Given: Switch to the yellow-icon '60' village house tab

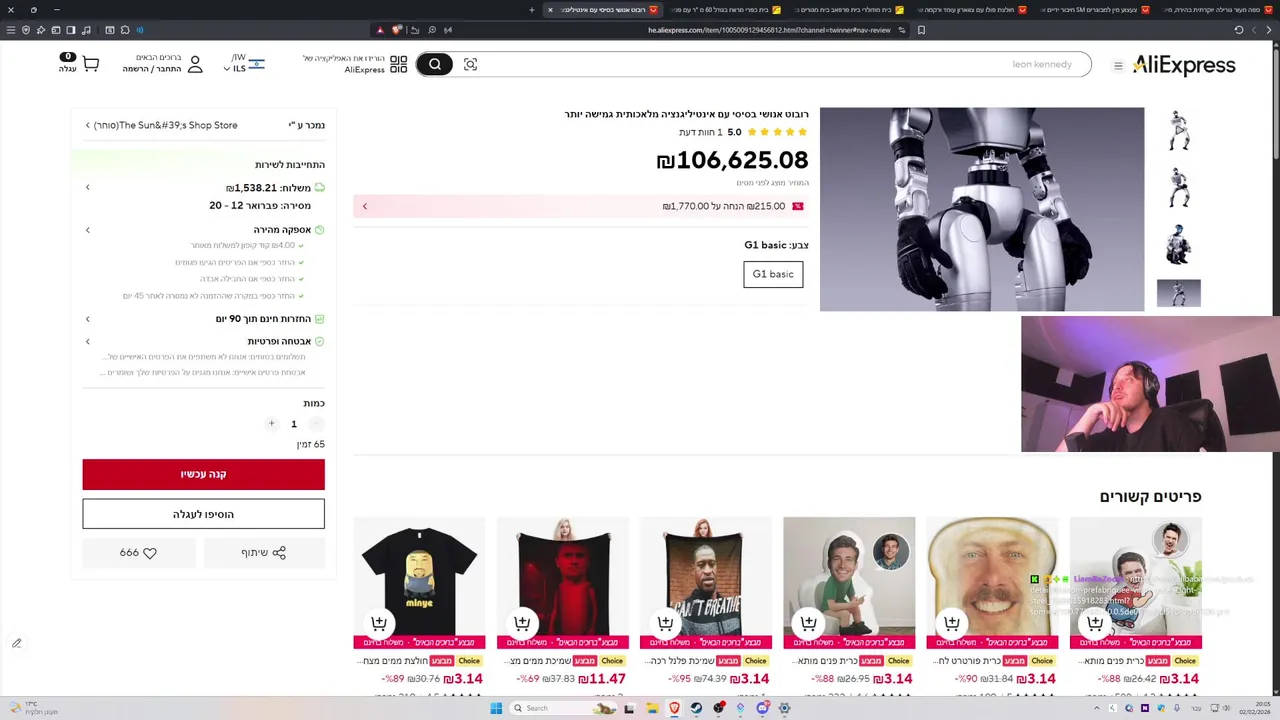Looking at the screenshot, I should (727, 10).
